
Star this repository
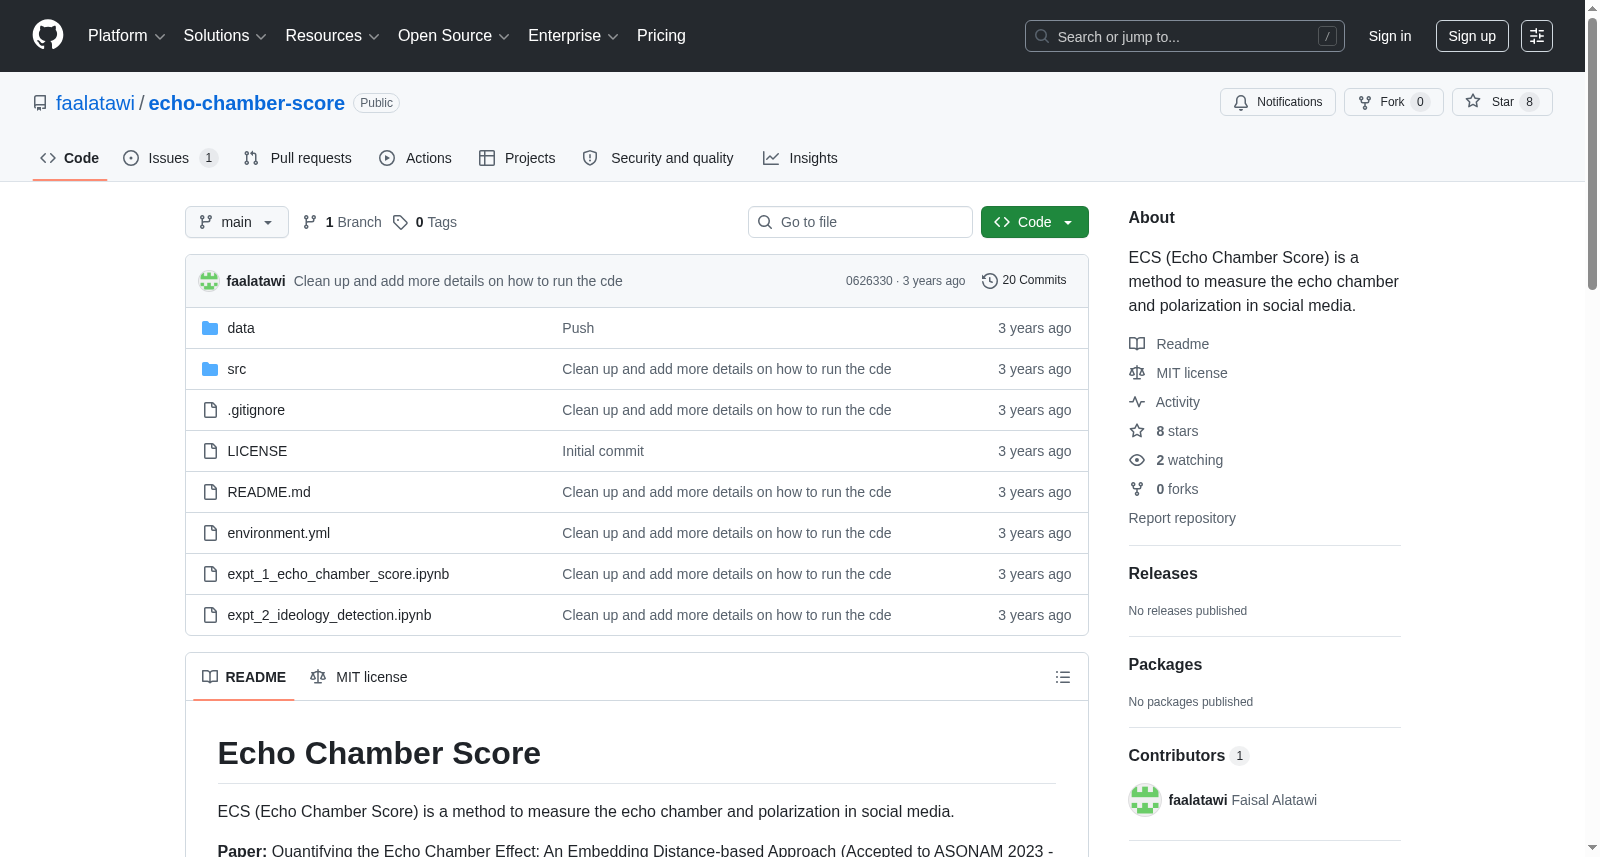pyautogui.click(x=1502, y=102)
